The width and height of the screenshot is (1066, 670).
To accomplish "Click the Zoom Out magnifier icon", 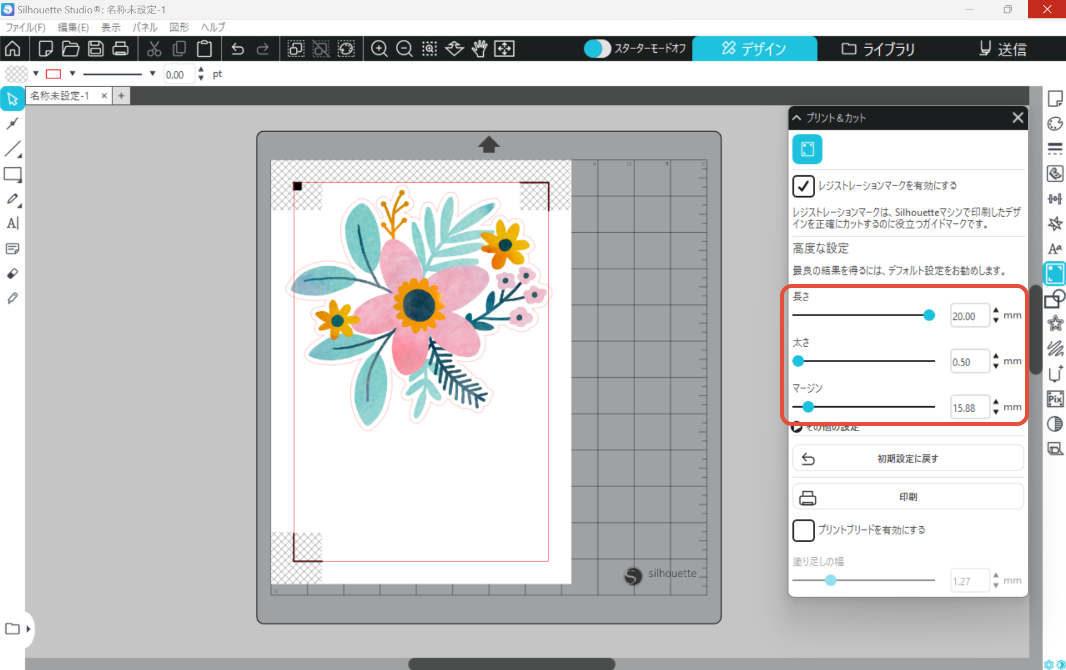I will (x=405, y=49).
